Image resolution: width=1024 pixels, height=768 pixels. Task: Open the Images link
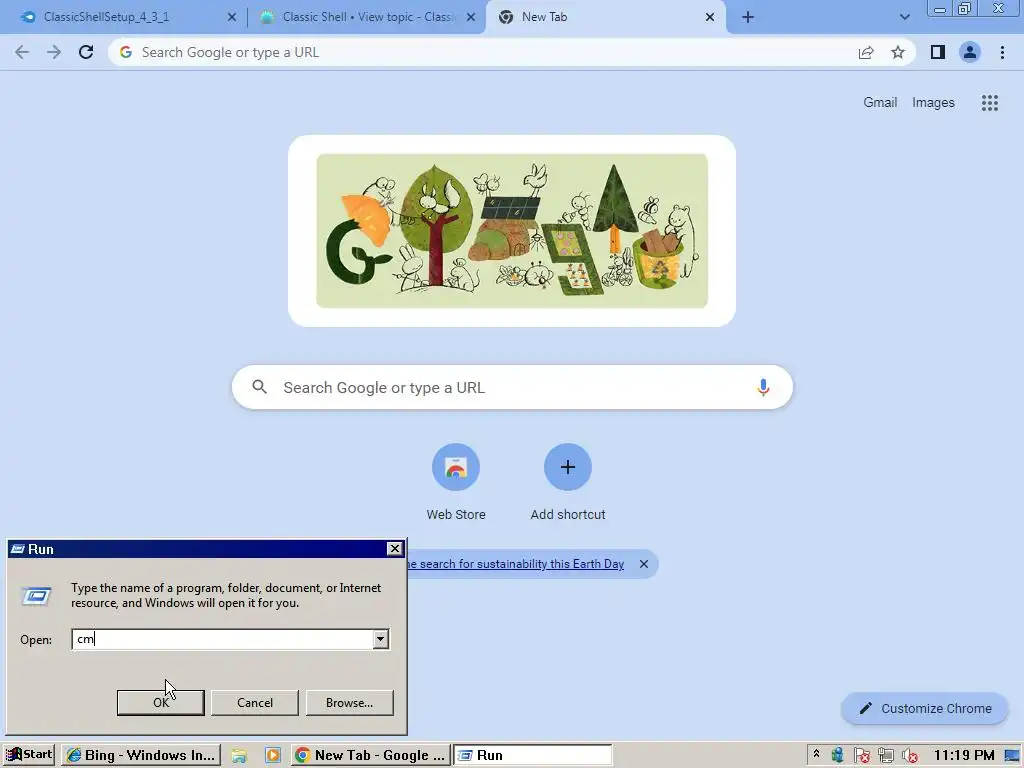pyautogui.click(x=933, y=103)
